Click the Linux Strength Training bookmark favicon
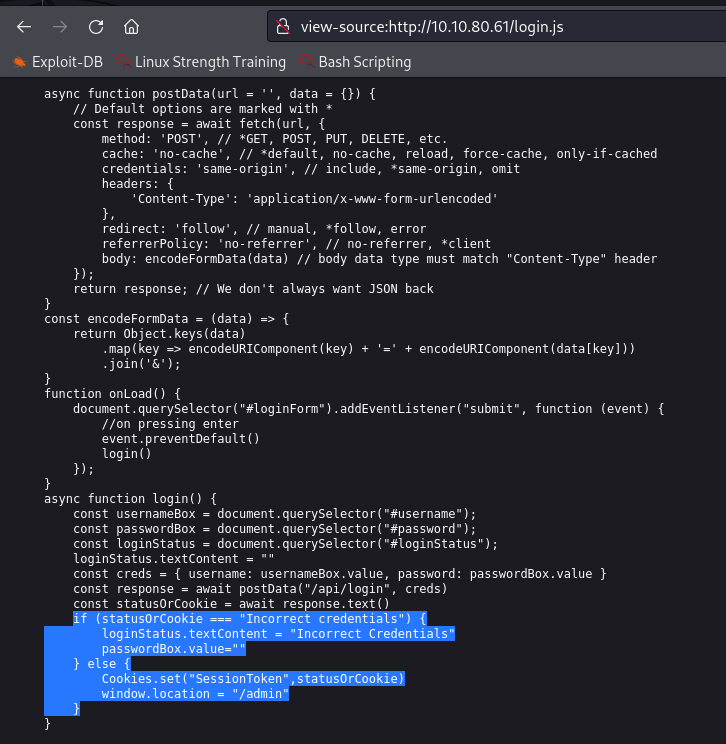726x744 pixels. pyautogui.click(x=123, y=62)
